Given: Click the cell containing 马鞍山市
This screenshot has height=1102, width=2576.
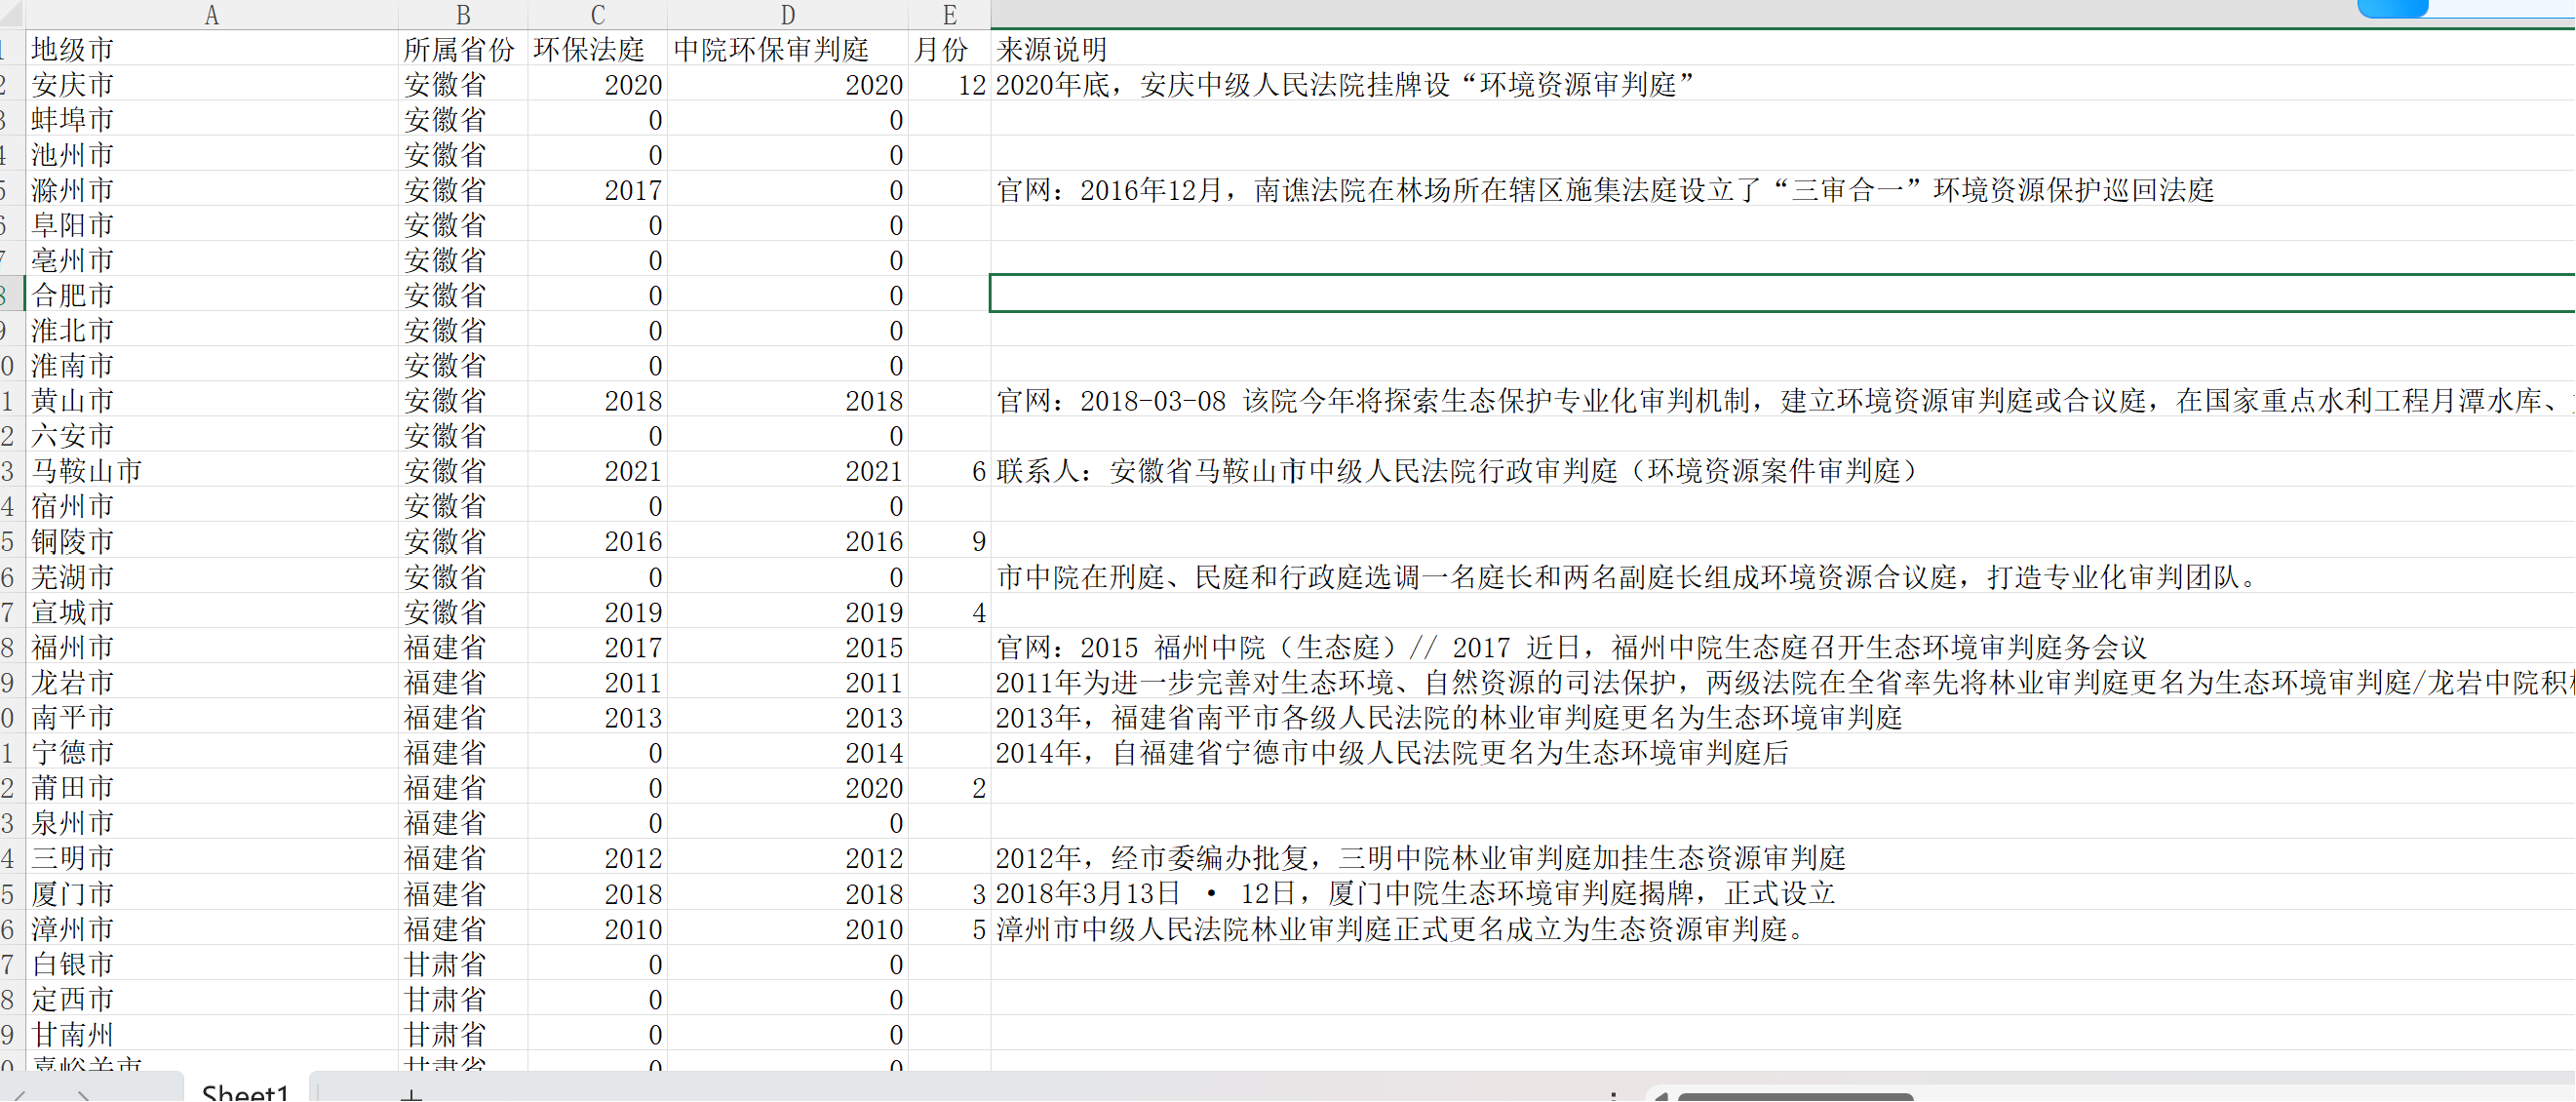Looking at the screenshot, I should [x=86, y=471].
